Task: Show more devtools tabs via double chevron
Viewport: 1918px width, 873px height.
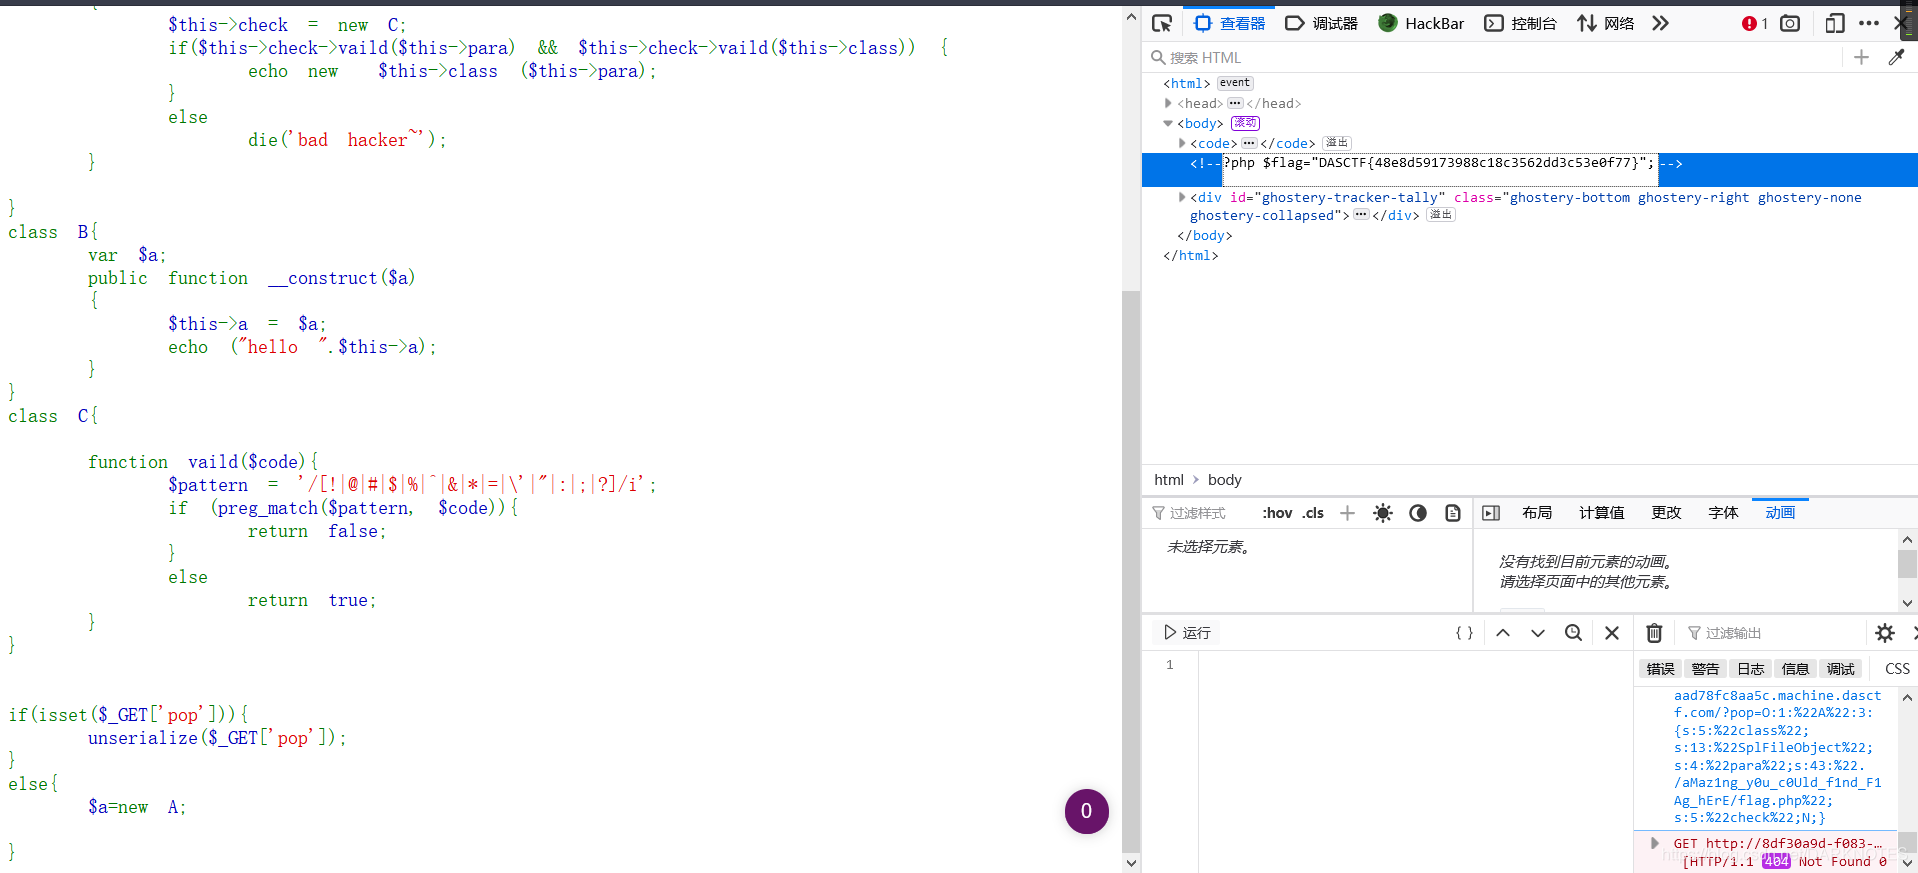Action: (1660, 23)
